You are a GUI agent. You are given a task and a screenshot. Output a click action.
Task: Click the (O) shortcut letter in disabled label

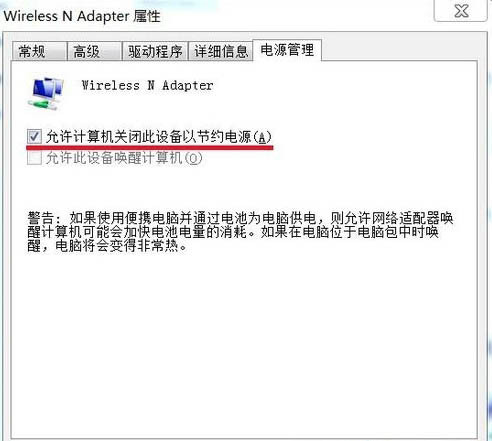click(193, 158)
